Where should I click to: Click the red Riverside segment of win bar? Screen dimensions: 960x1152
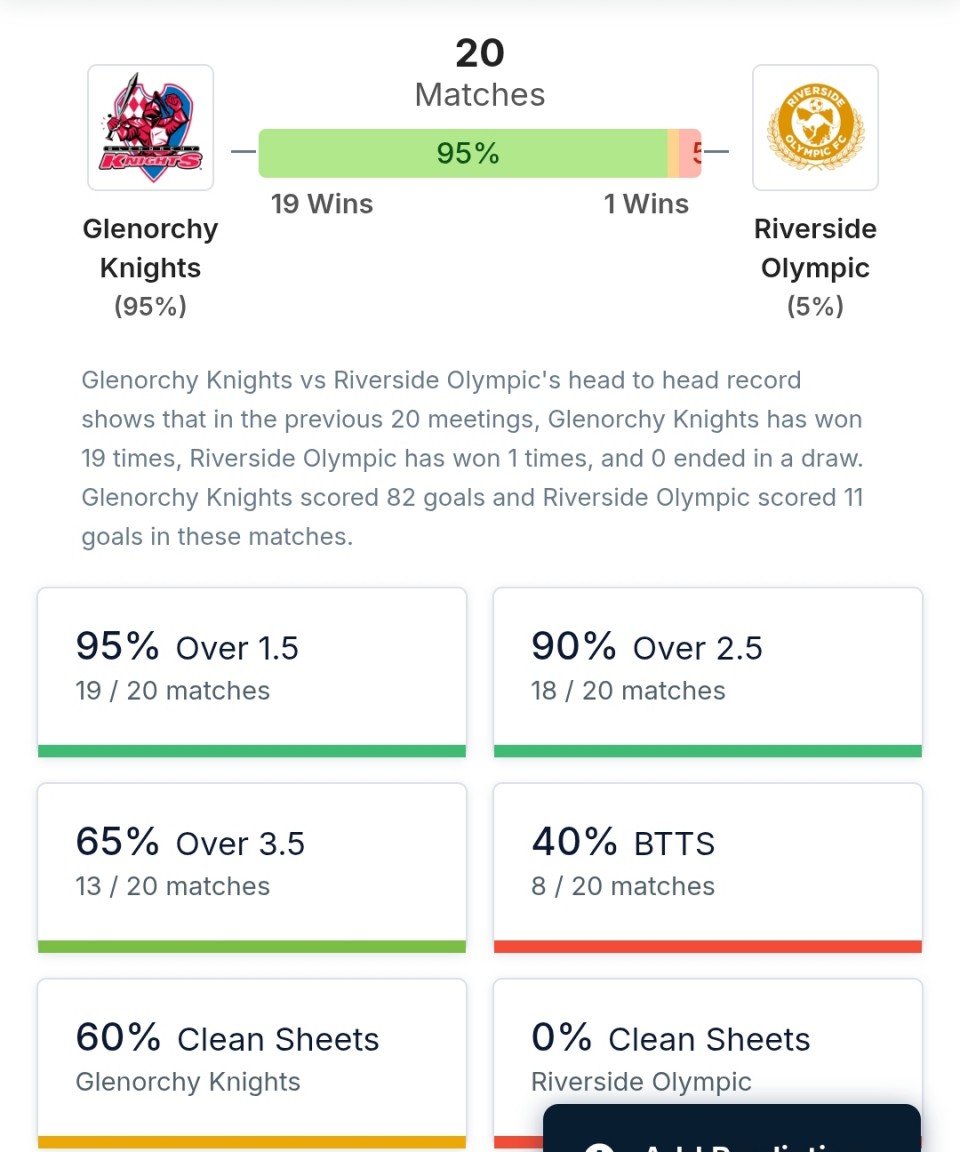click(x=691, y=153)
